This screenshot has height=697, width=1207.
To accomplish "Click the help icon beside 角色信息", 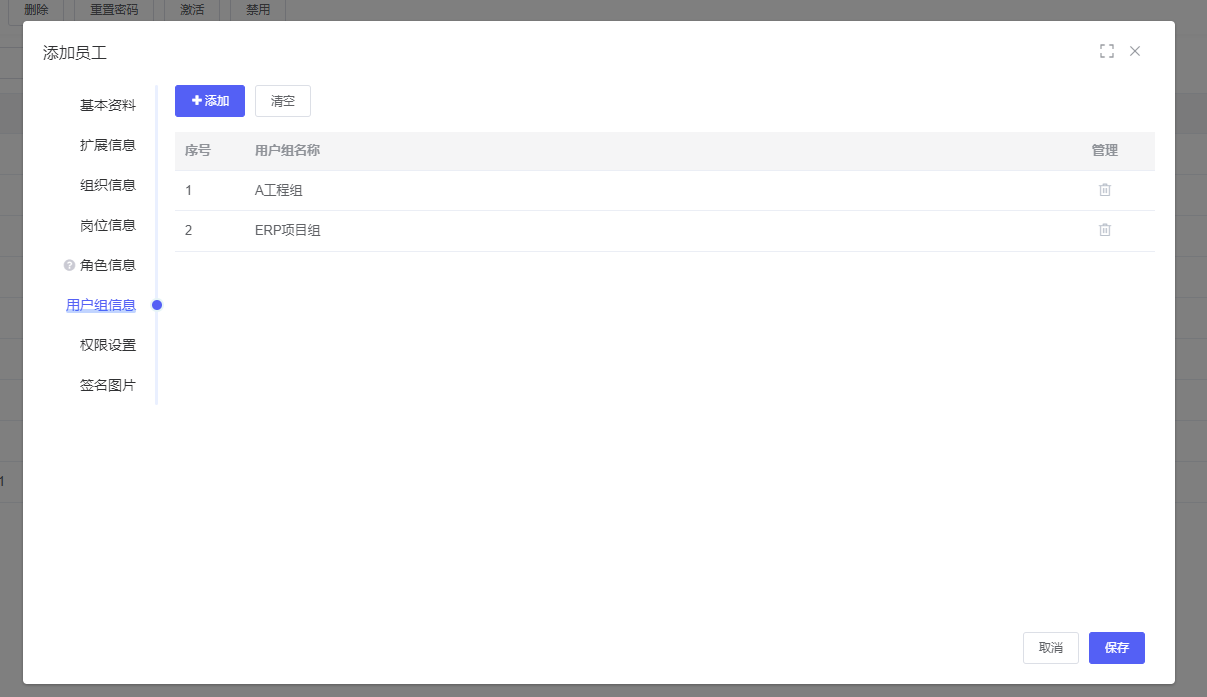I will point(69,265).
